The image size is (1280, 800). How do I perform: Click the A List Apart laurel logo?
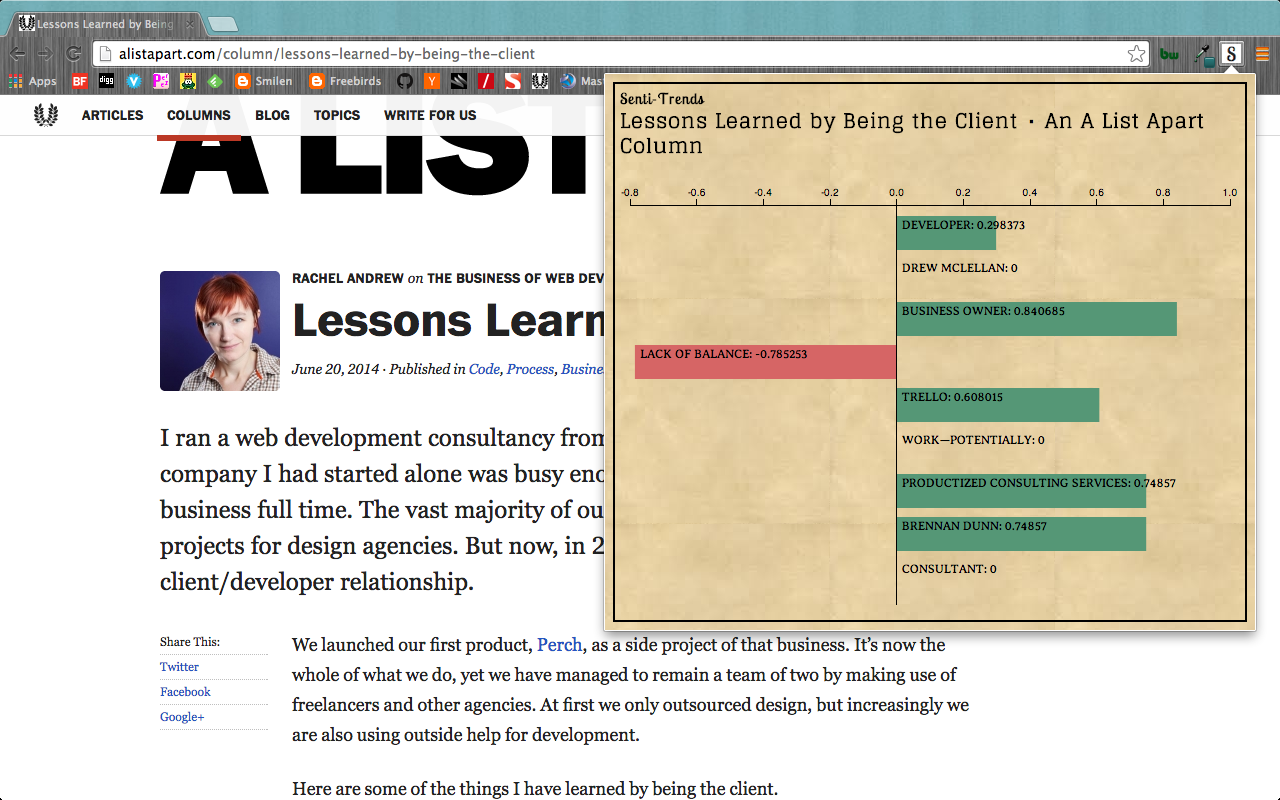[46, 115]
